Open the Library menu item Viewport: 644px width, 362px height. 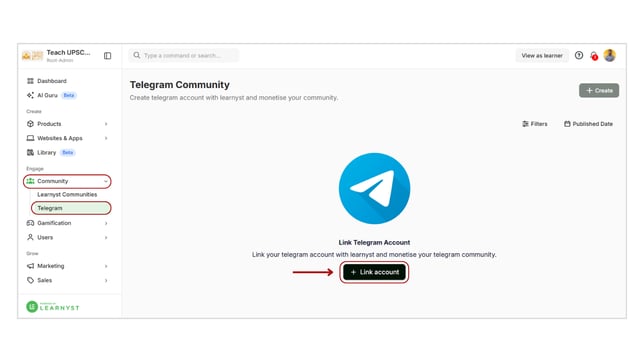point(46,152)
